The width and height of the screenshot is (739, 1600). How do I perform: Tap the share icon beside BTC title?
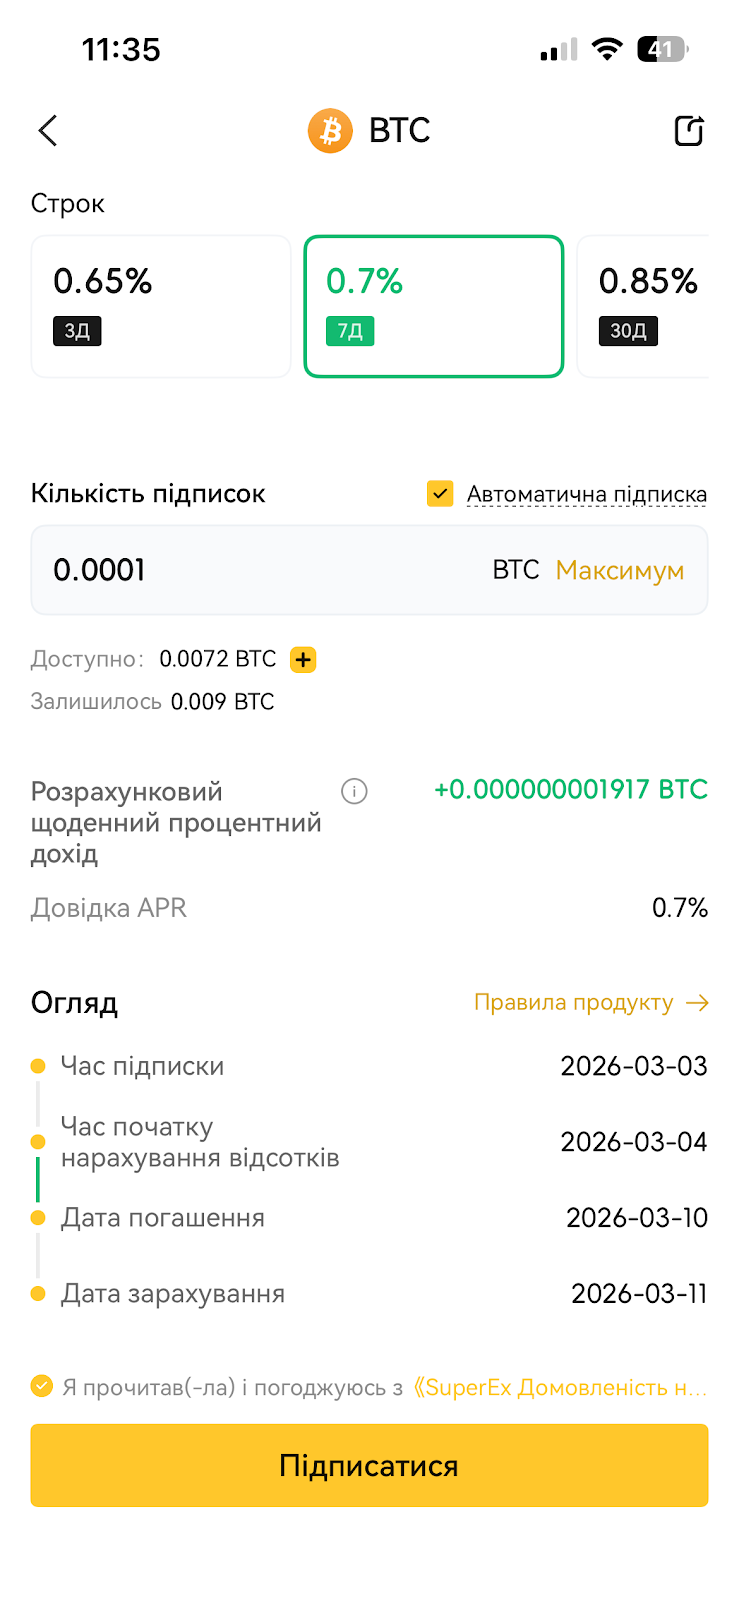[x=689, y=131]
